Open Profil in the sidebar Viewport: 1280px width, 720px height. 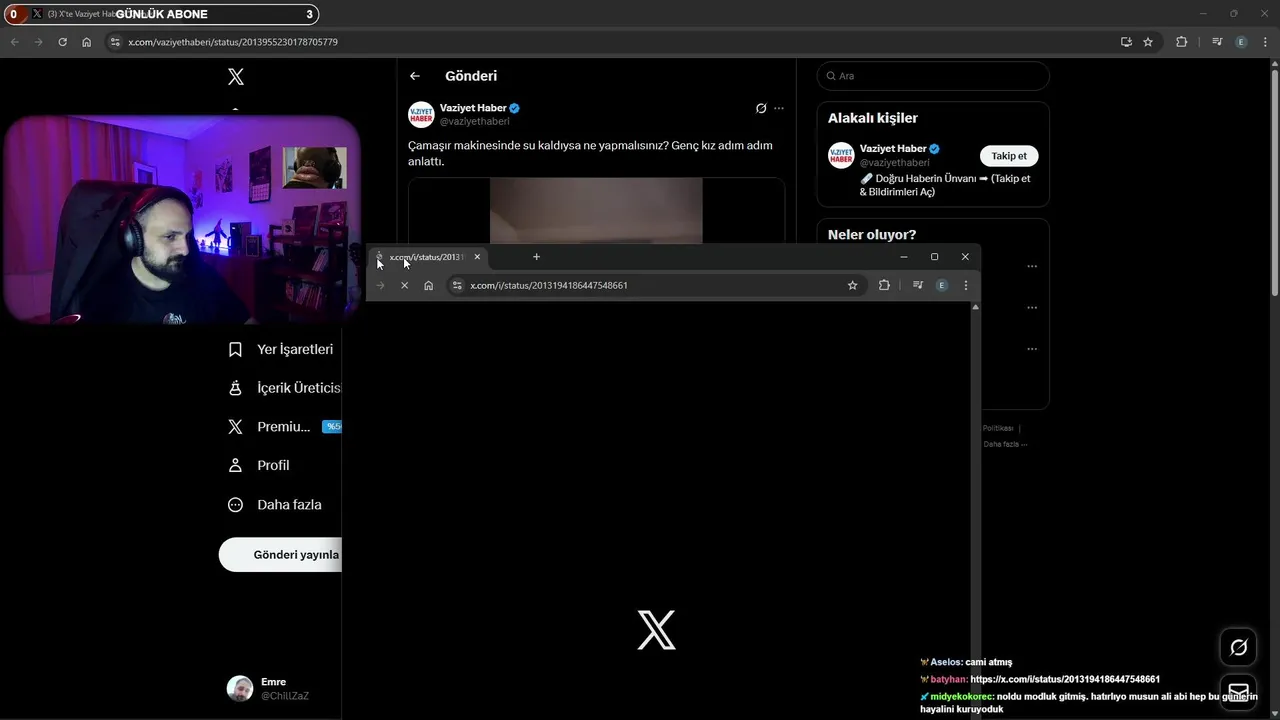point(259,465)
